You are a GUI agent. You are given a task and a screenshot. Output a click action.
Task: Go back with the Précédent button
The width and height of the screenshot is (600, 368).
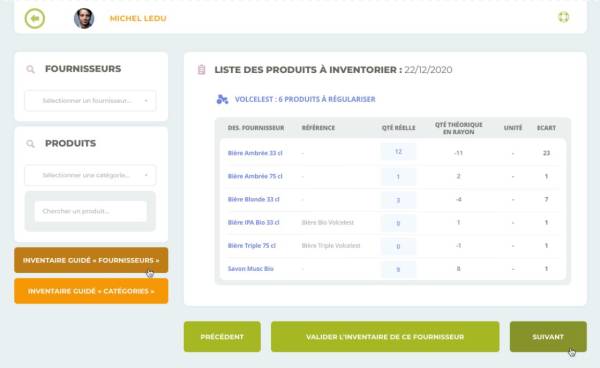222,337
